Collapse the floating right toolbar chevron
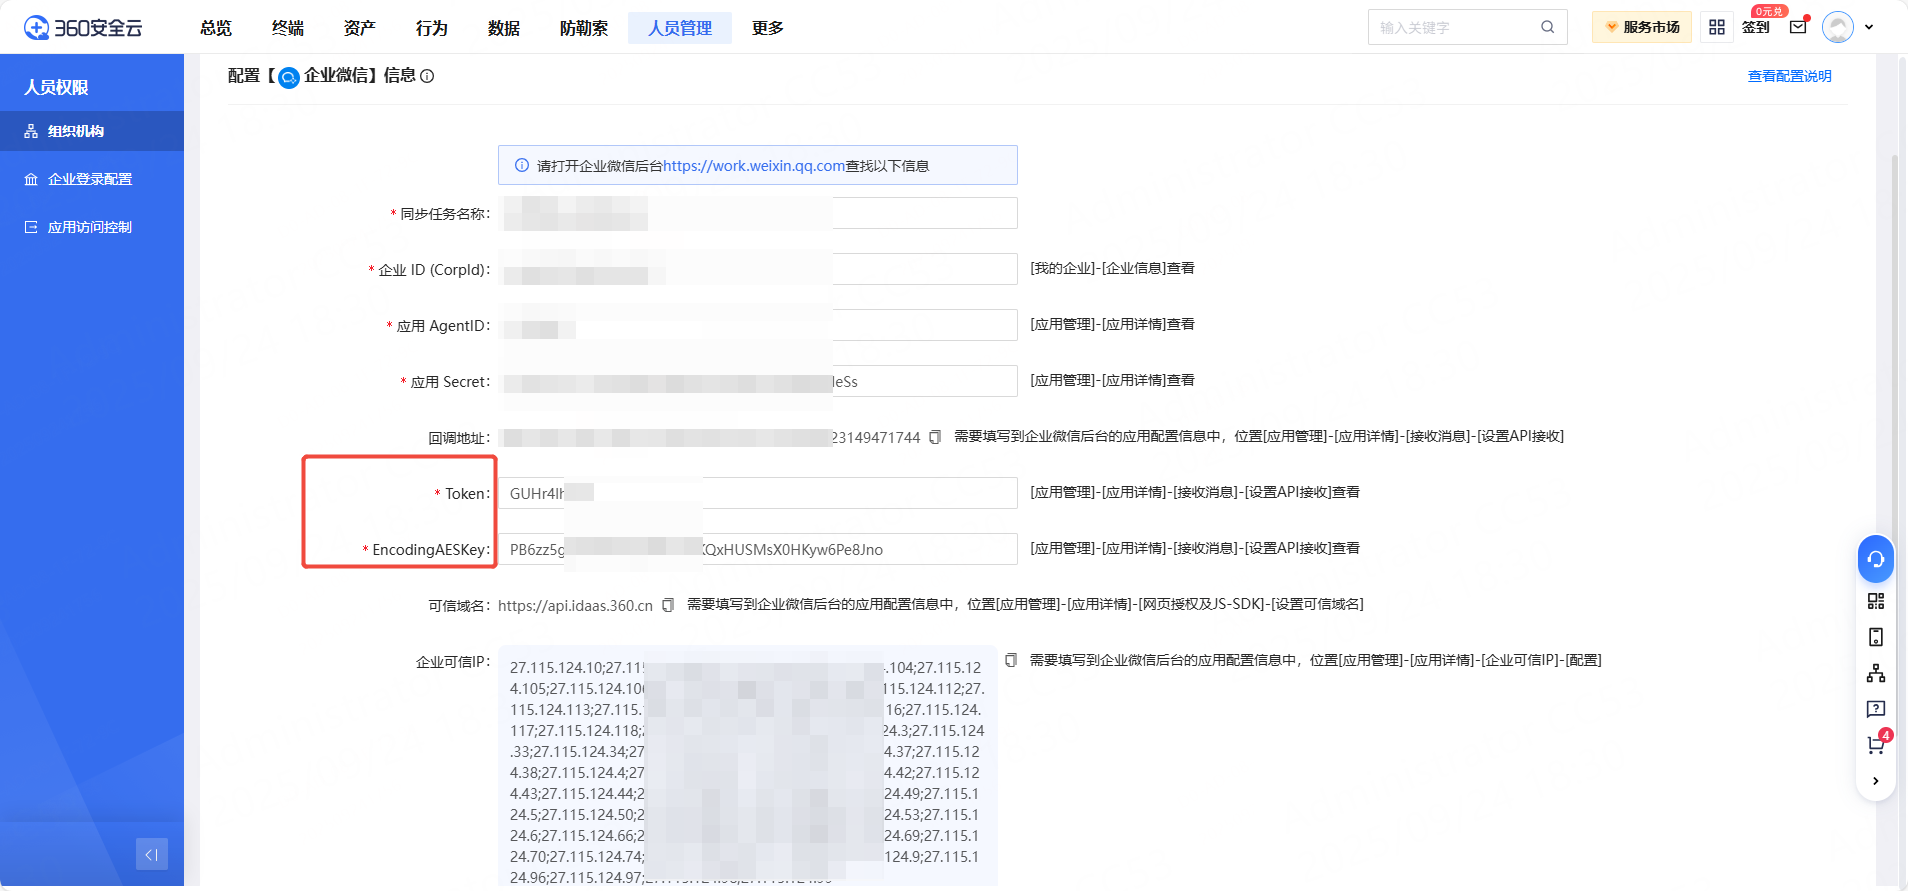The height and width of the screenshot is (891, 1908). coord(1875,781)
